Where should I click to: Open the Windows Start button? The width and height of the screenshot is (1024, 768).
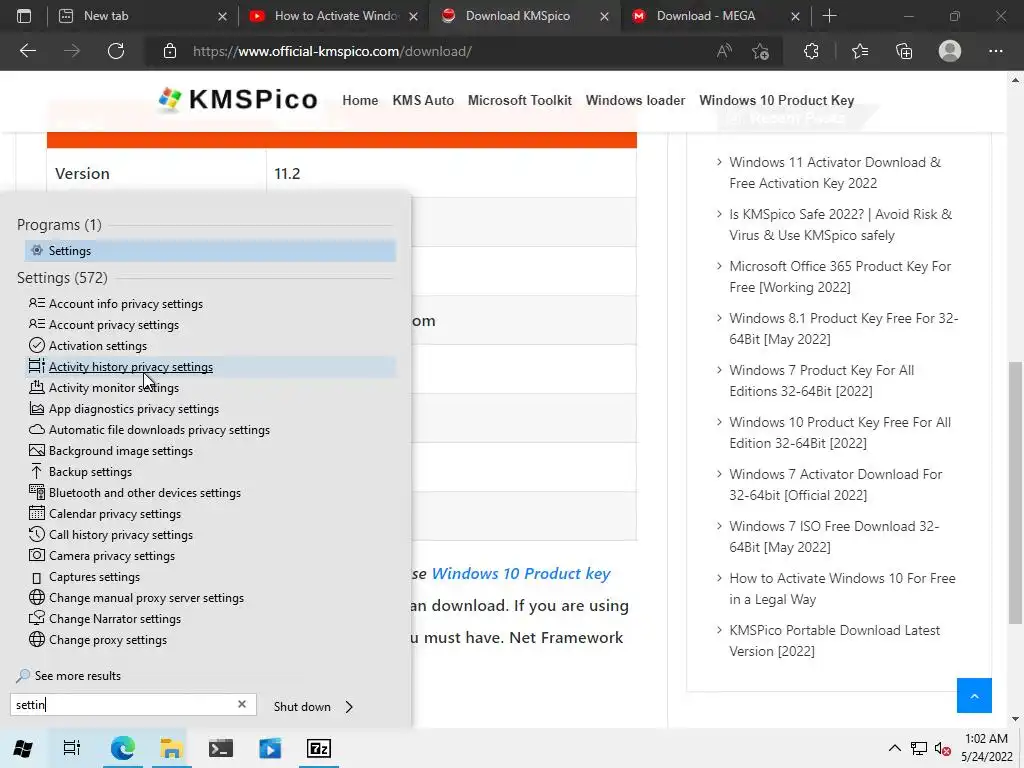[23, 748]
